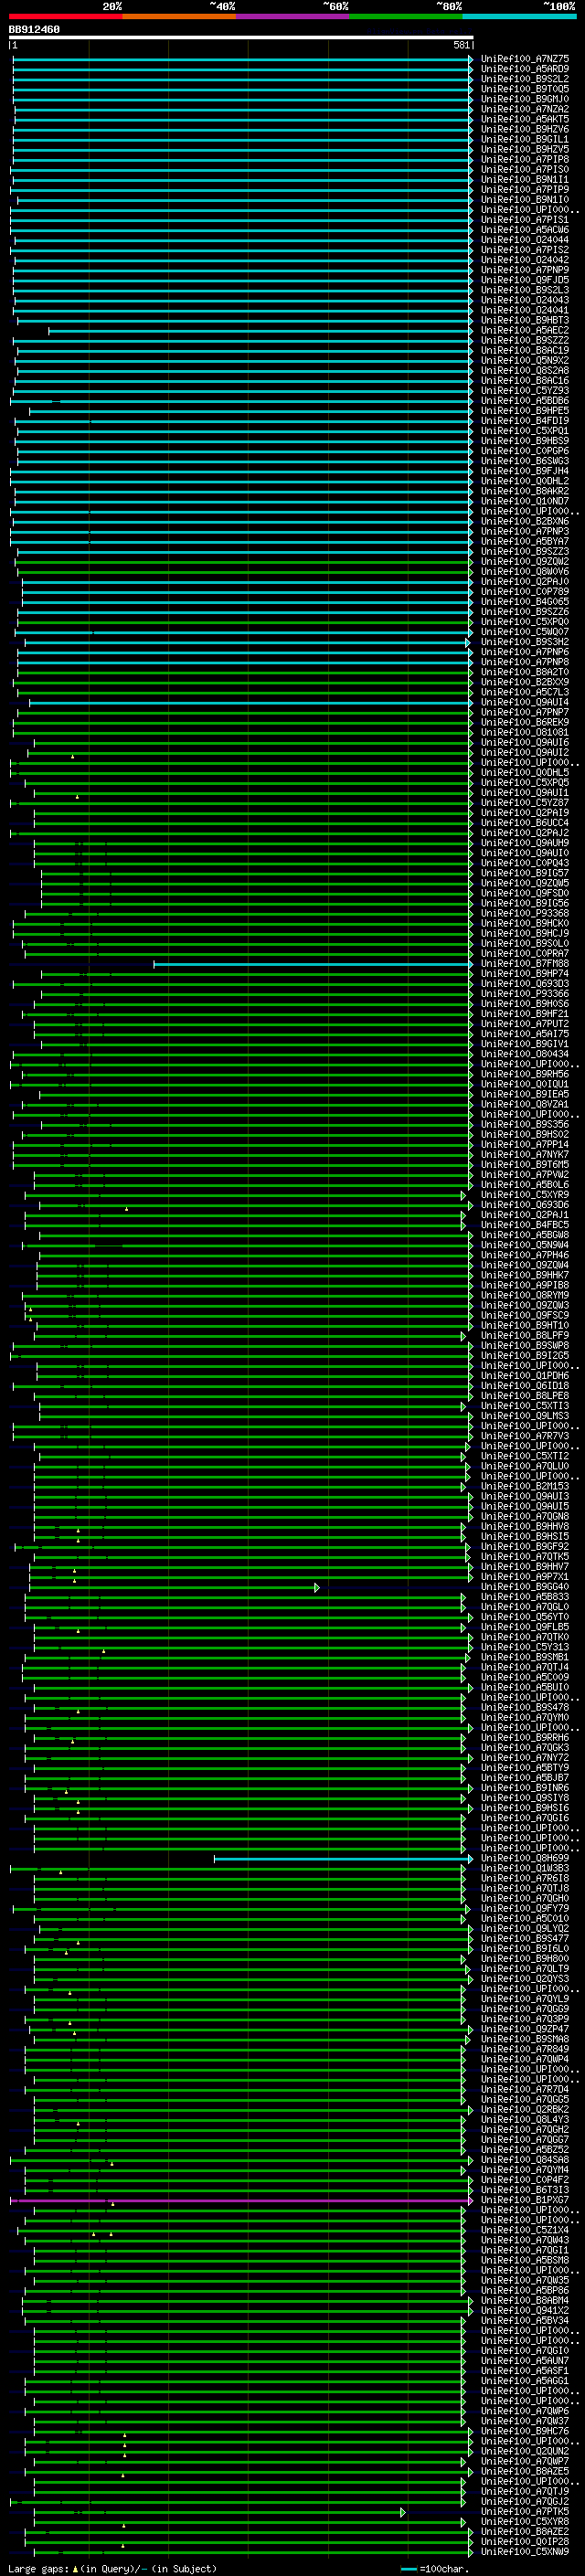Select the UniRef100_A7NYK7 label
585x2576 pixels.
[525, 1155]
